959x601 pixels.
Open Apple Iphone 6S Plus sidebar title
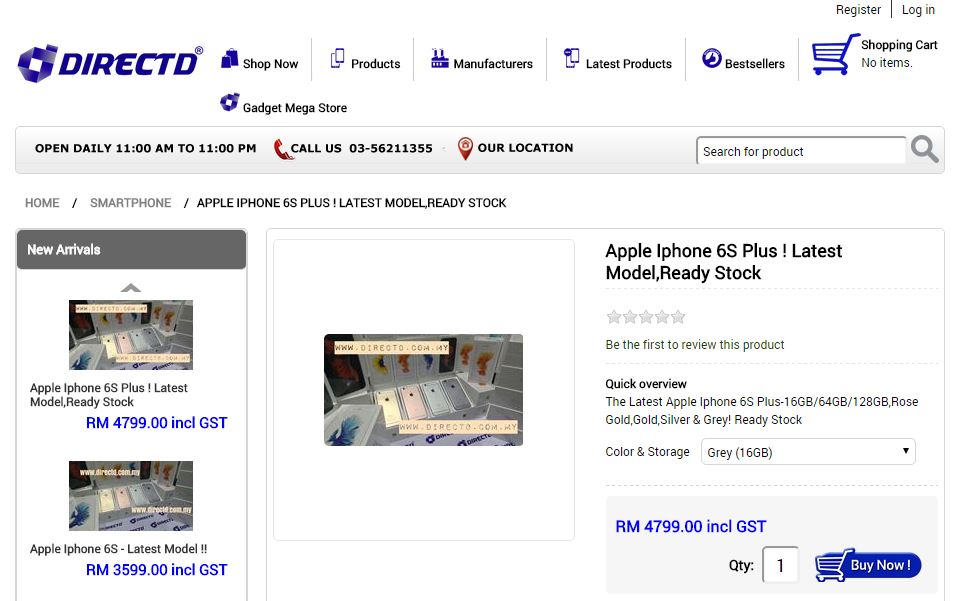tap(109, 395)
